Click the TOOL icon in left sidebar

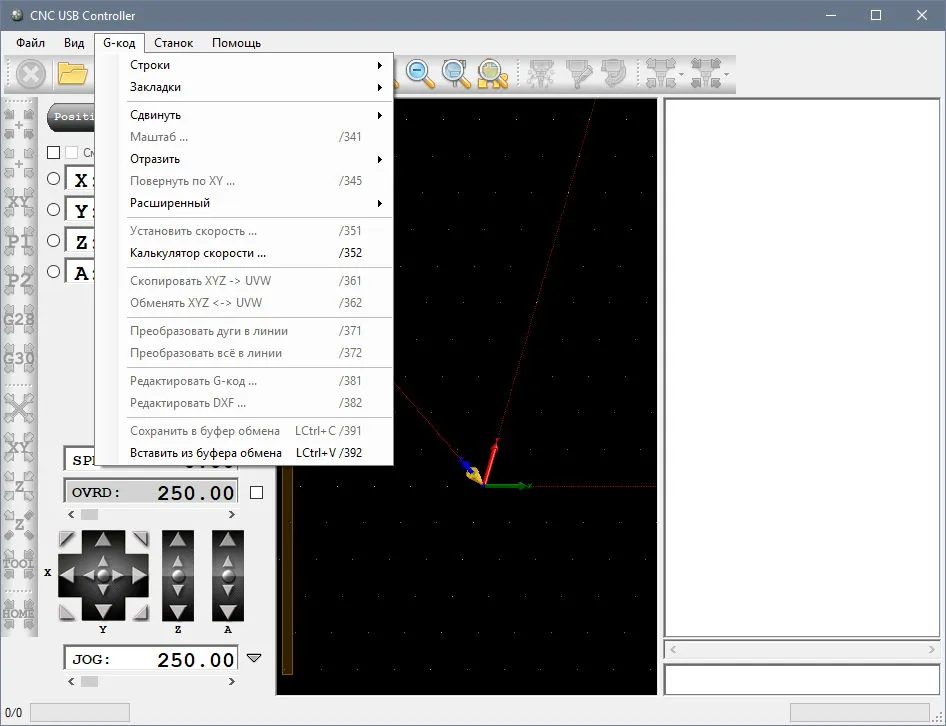coord(19,564)
